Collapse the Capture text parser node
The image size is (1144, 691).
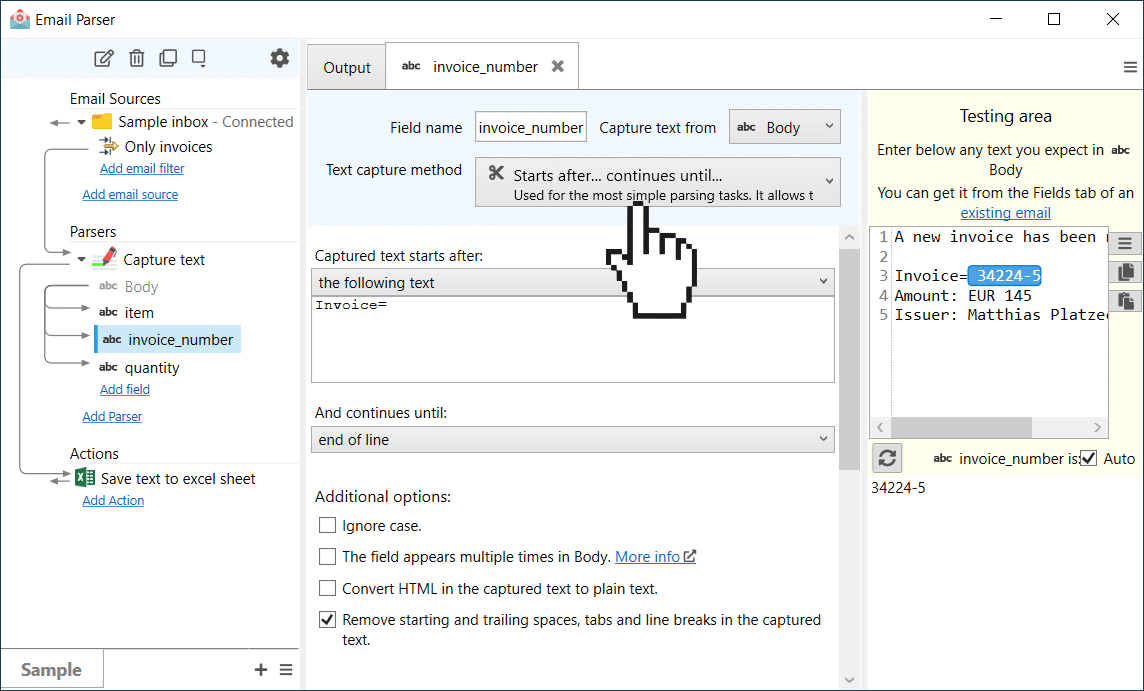(82, 259)
